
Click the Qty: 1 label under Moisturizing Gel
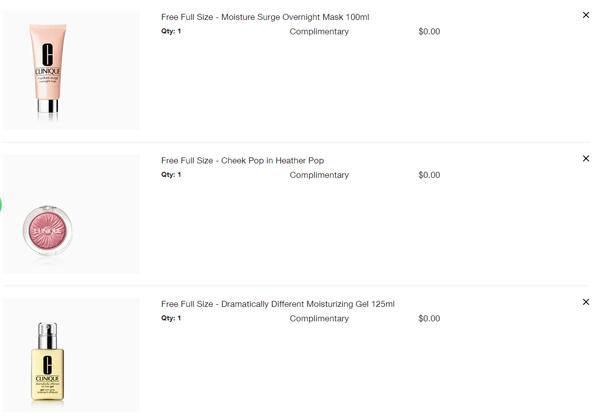point(171,318)
